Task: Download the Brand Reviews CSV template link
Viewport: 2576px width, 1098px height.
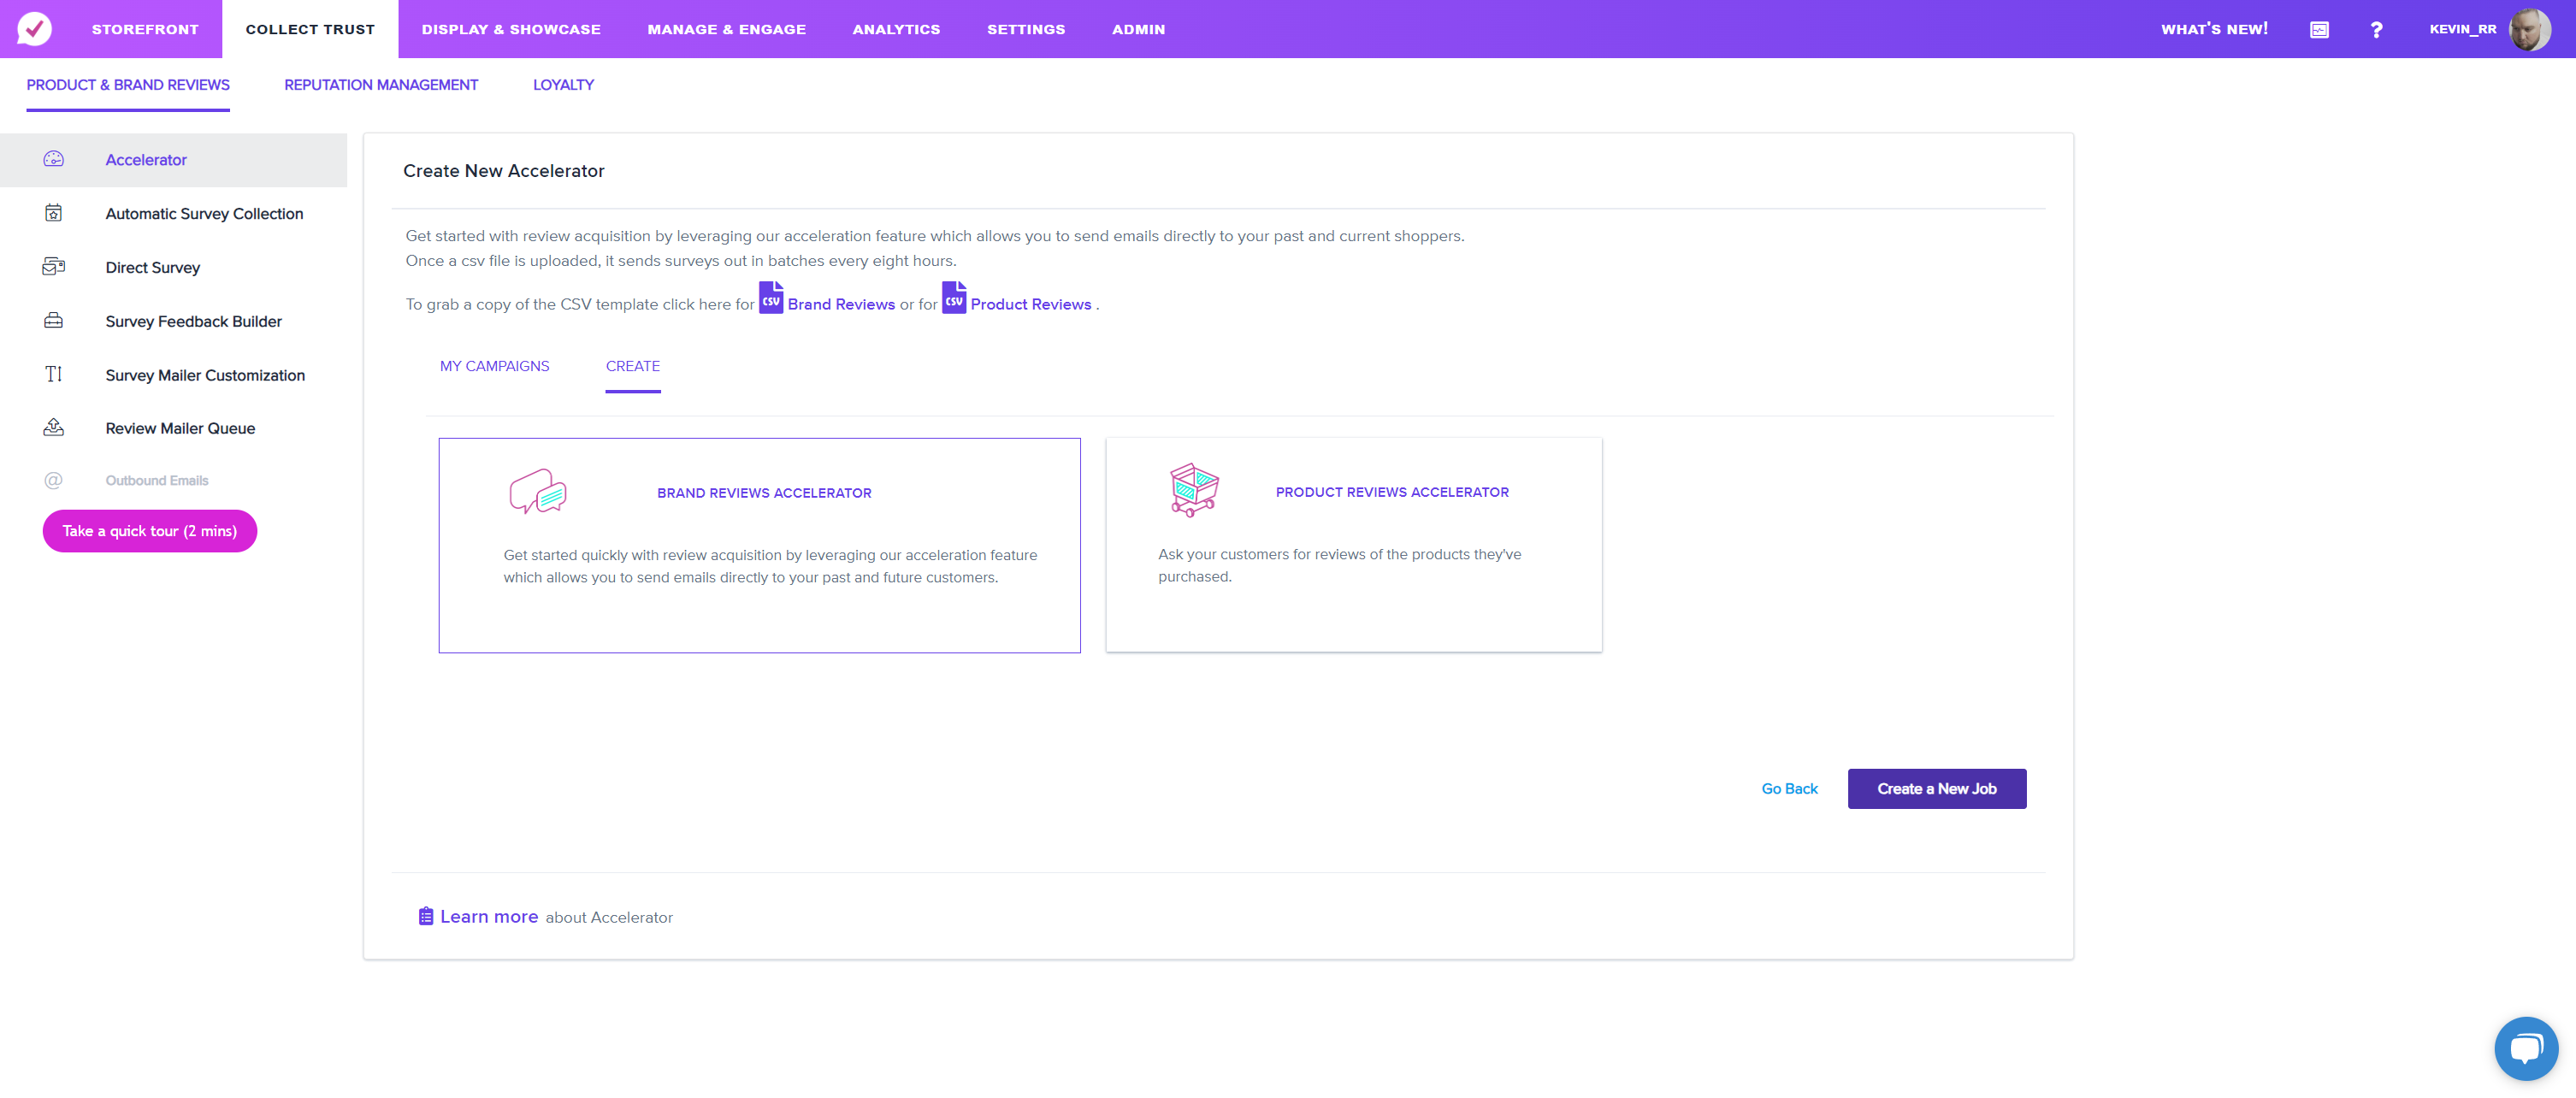Action: pyautogui.click(x=841, y=304)
